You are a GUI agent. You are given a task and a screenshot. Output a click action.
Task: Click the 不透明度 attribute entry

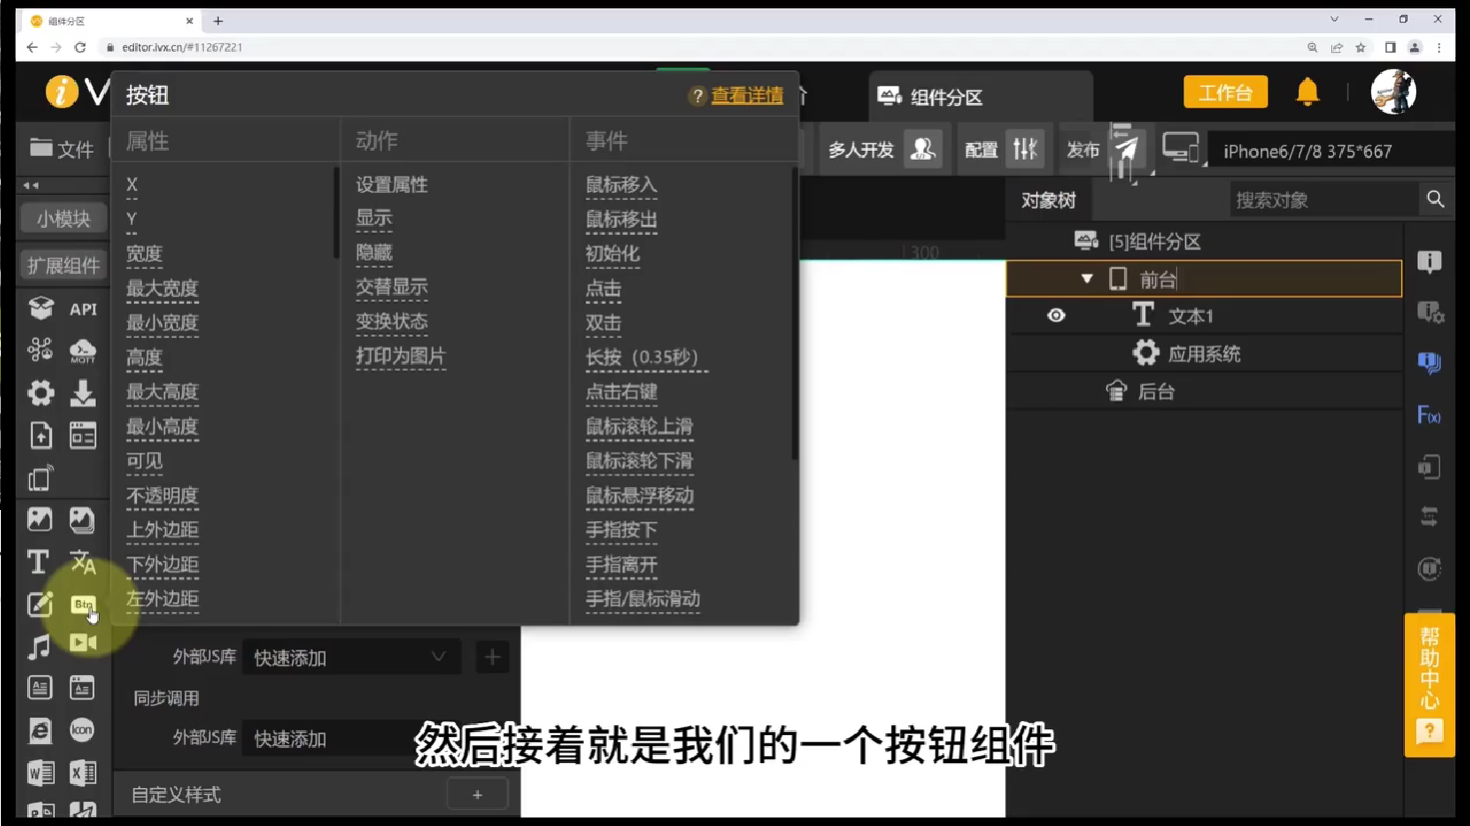(x=162, y=496)
